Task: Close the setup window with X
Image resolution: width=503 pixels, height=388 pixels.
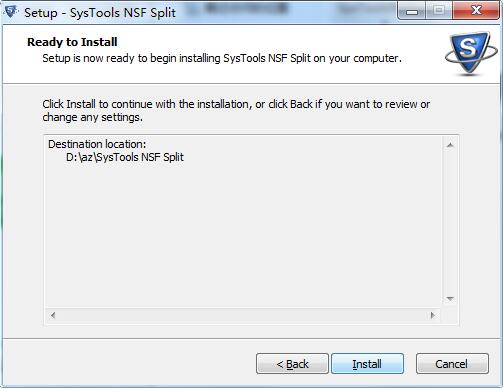Action: tap(476, 11)
